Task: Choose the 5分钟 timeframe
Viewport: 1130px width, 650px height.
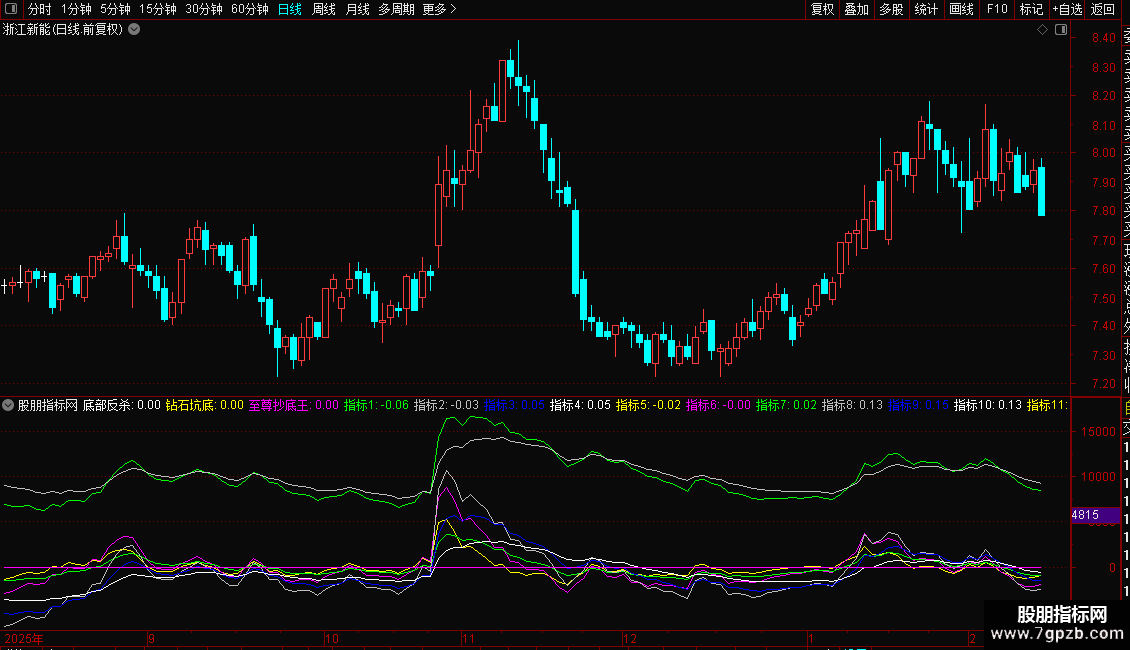Action: [x=115, y=9]
